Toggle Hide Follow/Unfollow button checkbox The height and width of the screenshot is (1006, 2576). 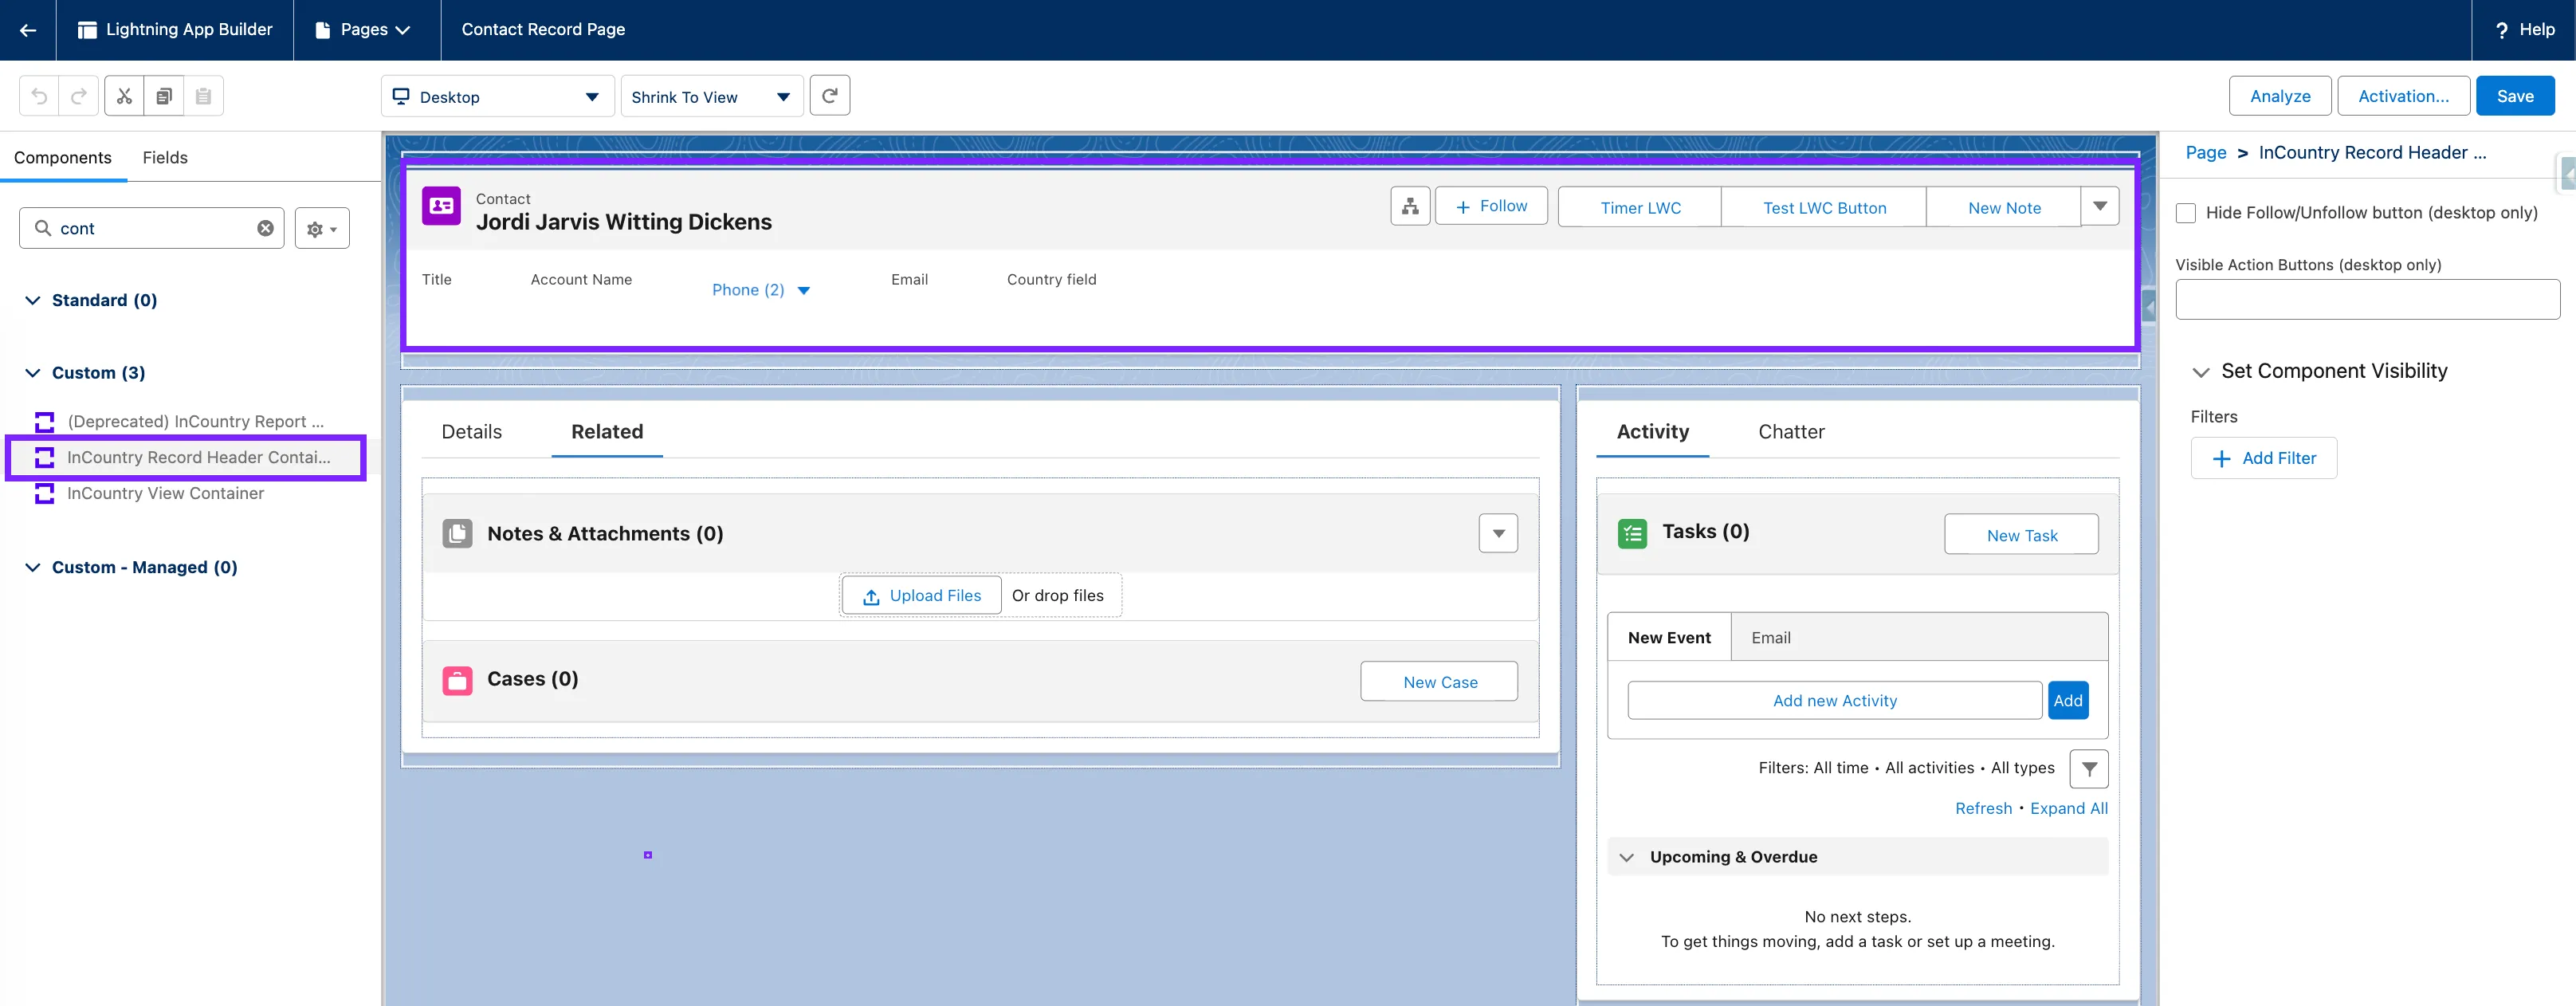2186,213
